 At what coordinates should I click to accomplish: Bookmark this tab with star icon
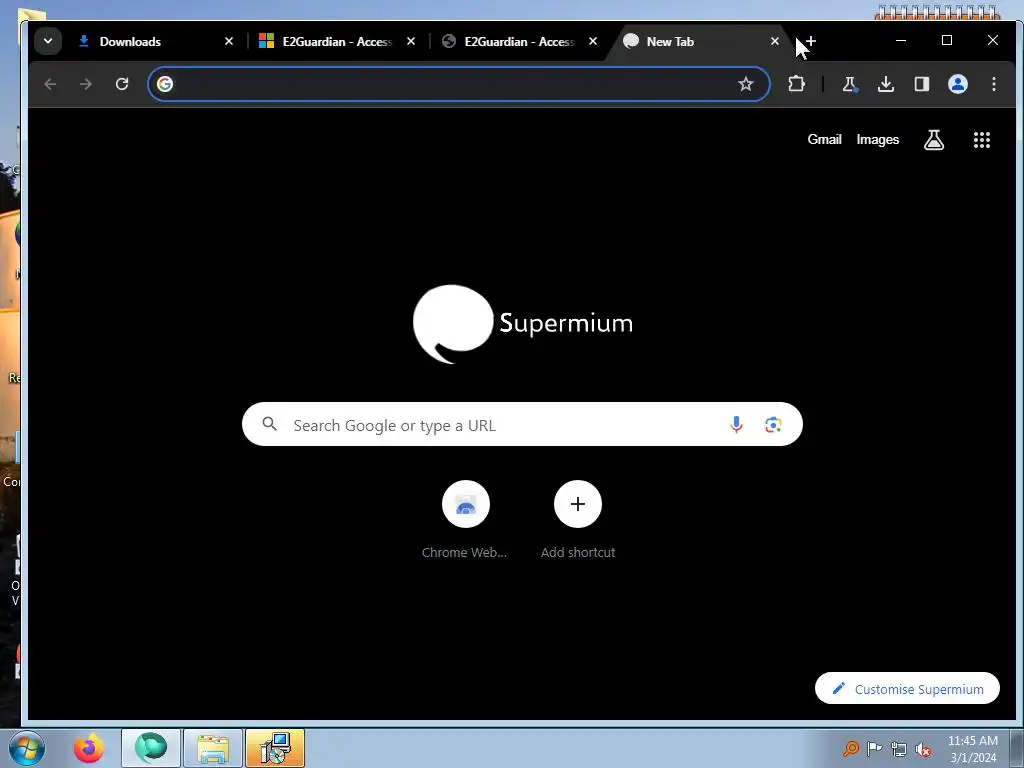745,84
